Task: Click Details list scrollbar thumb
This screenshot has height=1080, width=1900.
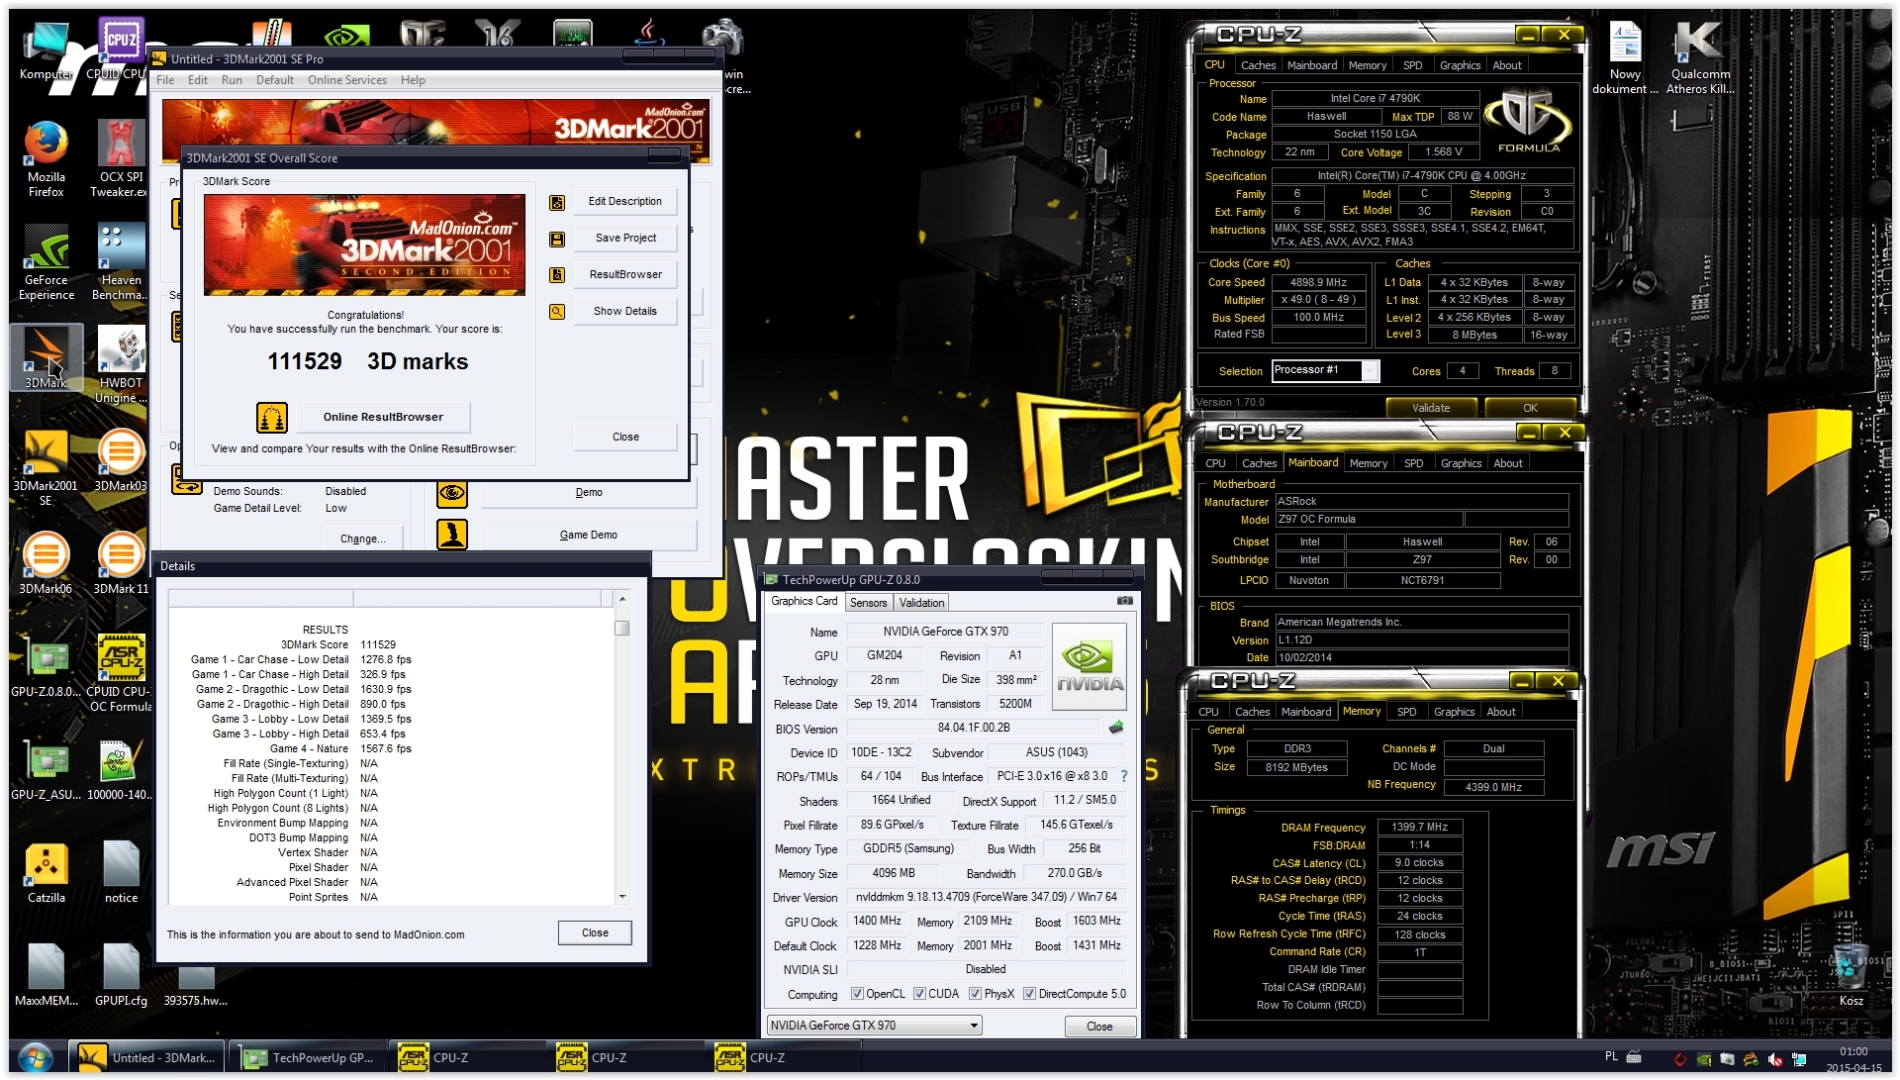Action: (x=622, y=628)
